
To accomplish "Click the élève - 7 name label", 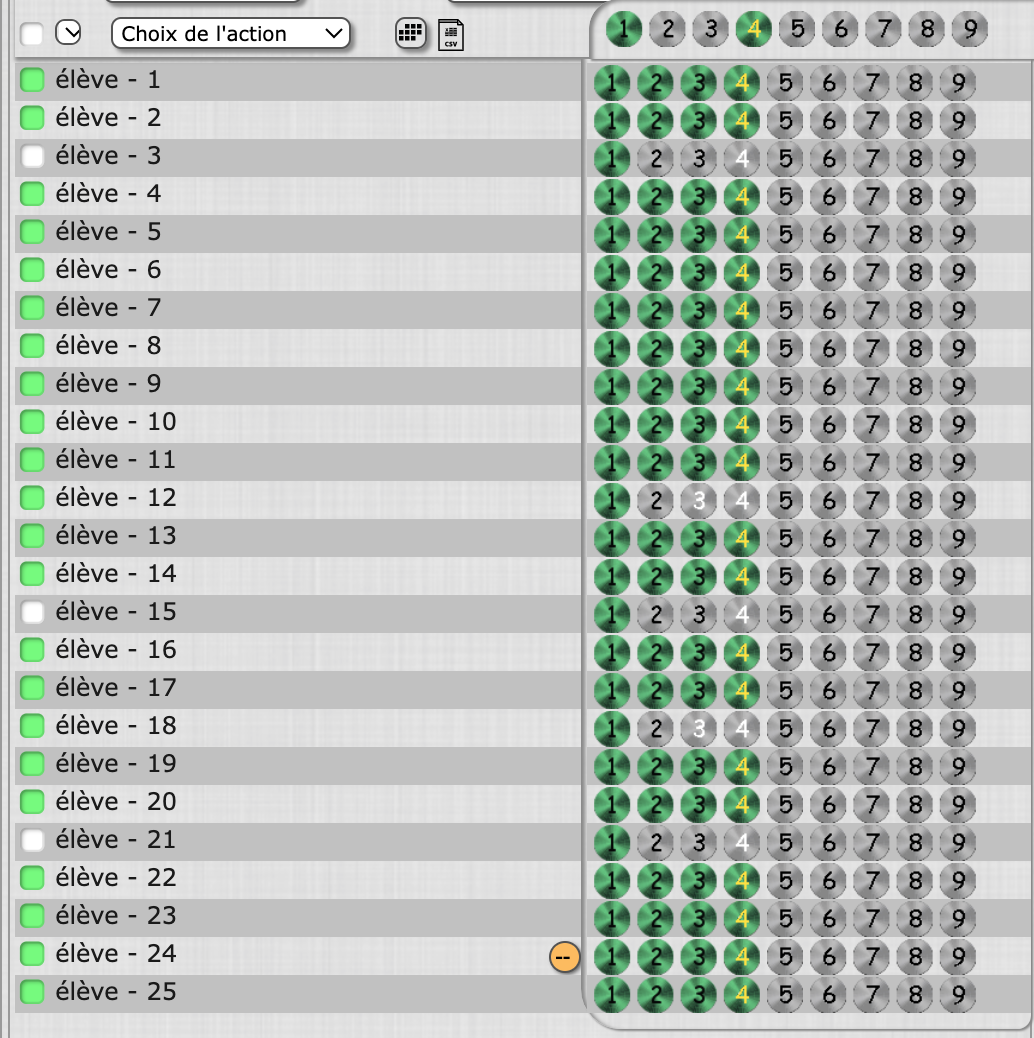I will (x=108, y=308).
